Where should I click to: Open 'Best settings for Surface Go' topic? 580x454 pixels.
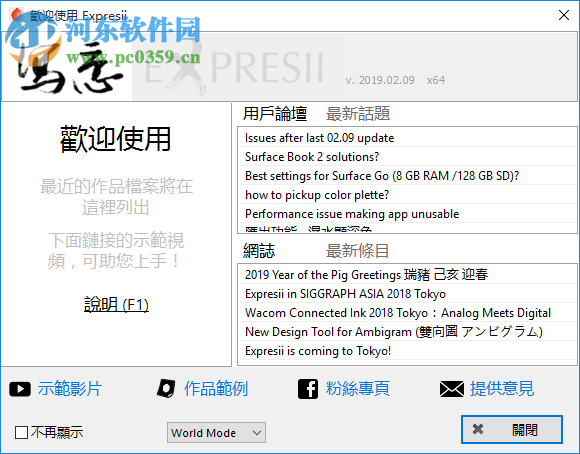tap(407, 176)
